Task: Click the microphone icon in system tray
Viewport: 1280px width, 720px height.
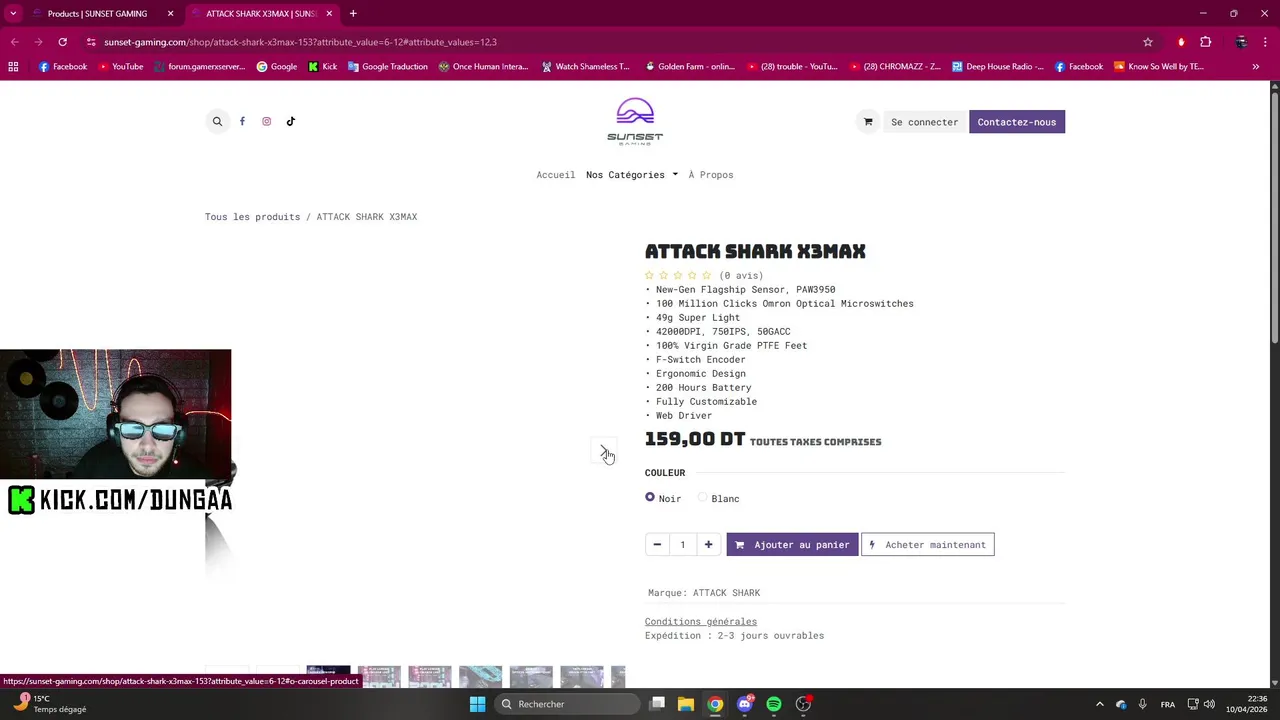Action: coord(1142,704)
